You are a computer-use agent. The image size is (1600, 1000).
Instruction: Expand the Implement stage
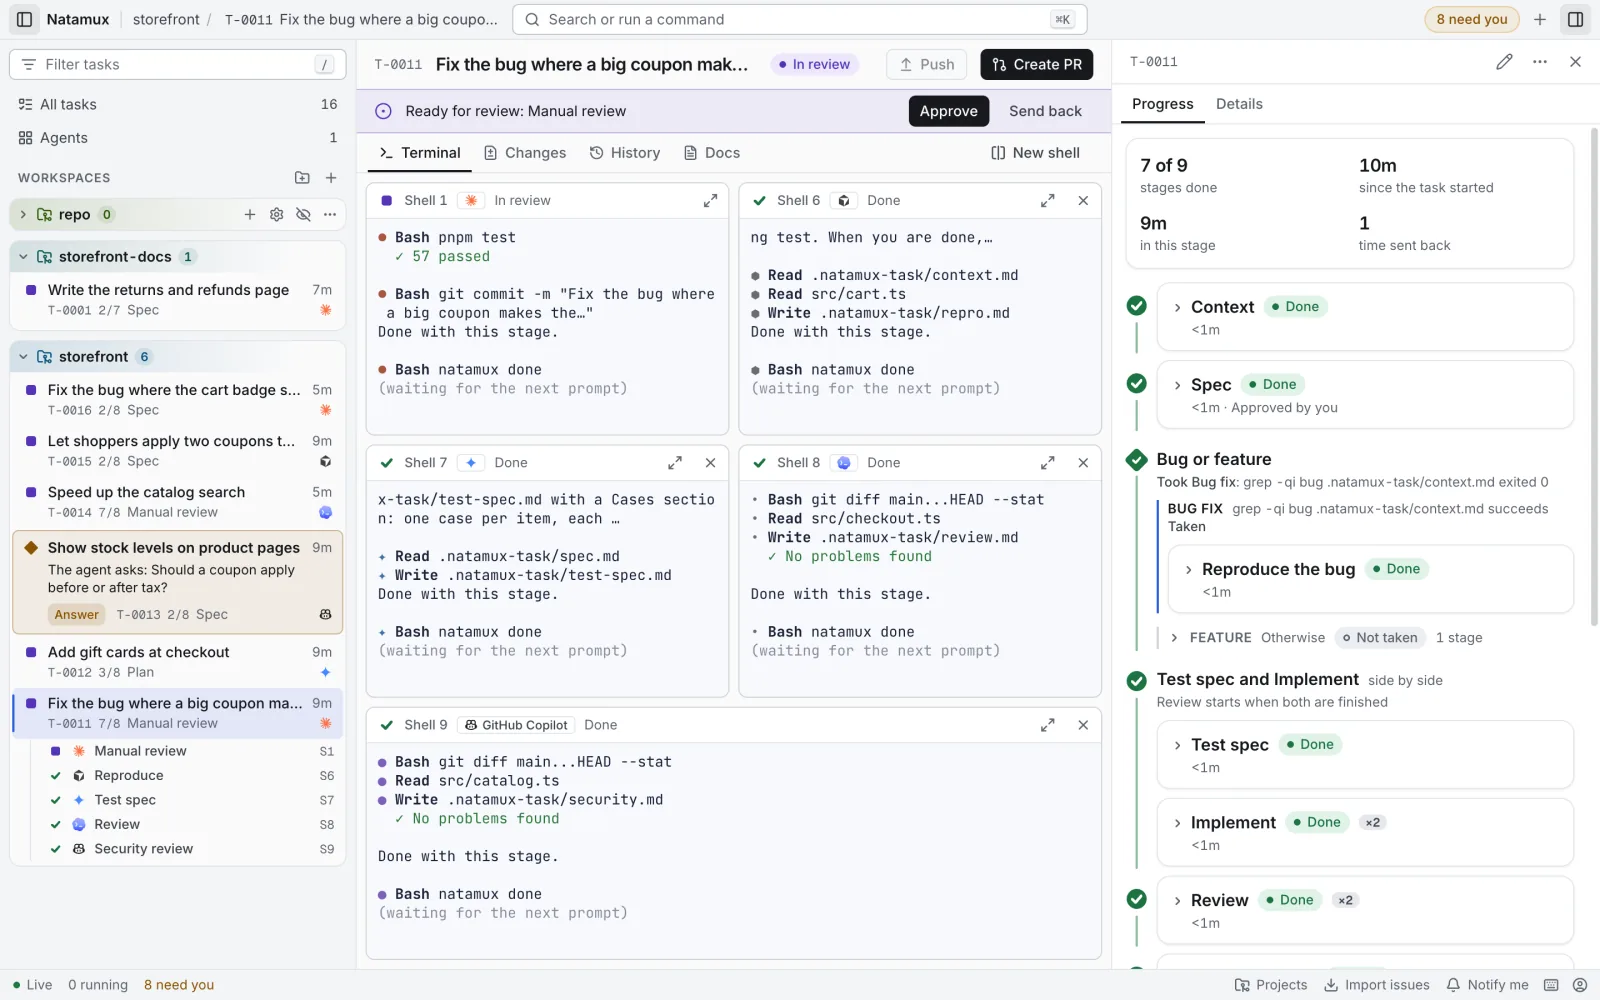click(1178, 823)
